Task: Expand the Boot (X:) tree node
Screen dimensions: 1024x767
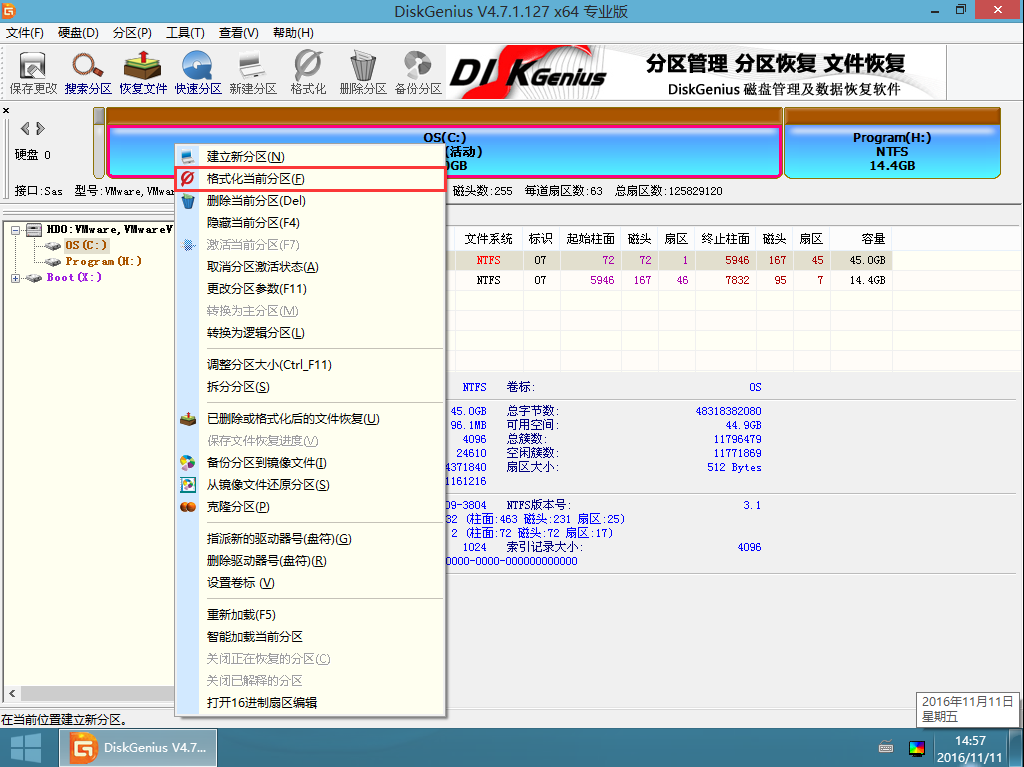Action: pyautogui.click(x=16, y=278)
